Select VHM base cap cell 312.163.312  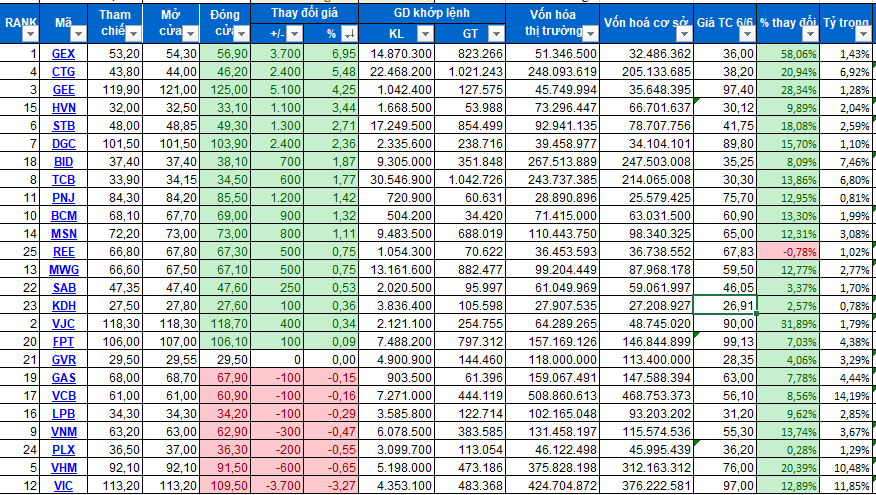(646, 468)
